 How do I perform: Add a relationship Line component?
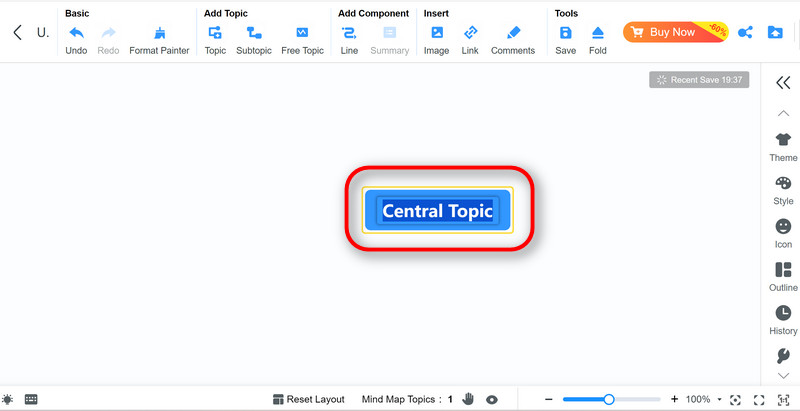[x=349, y=33]
